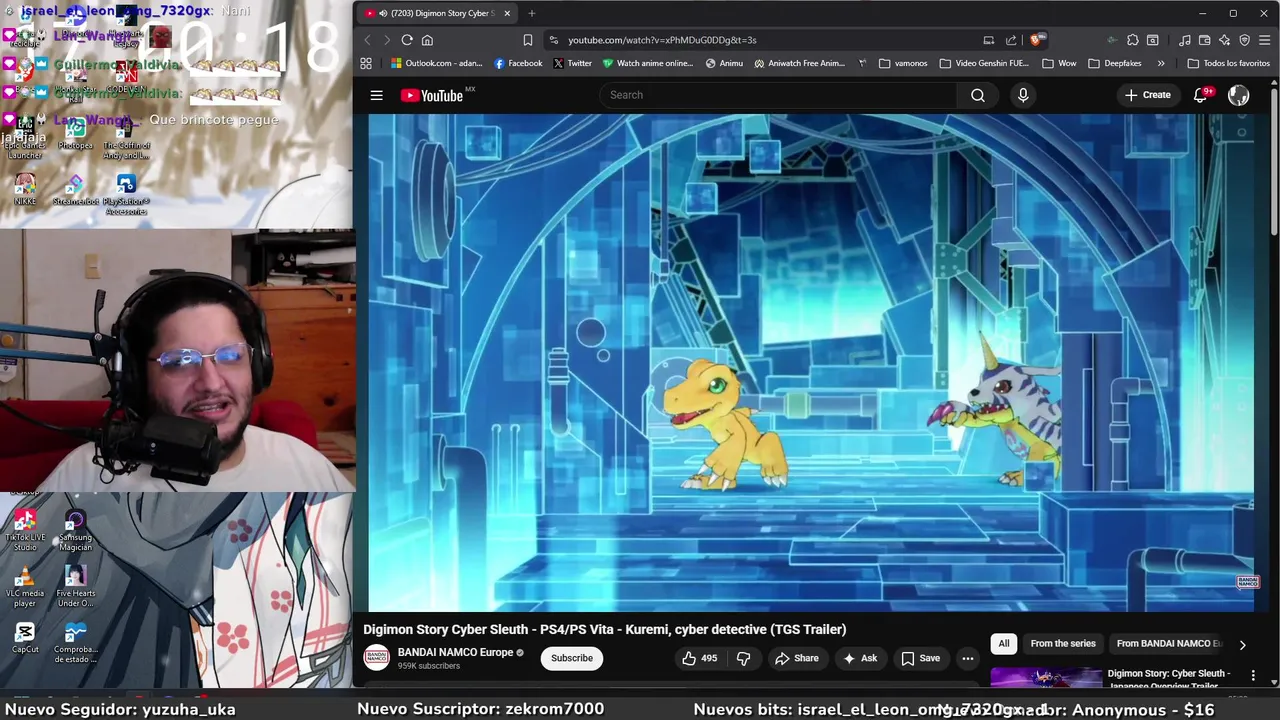This screenshot has width=1280, height=720.
Task: Open the Twitter bookmark
Action: (572, 63)
